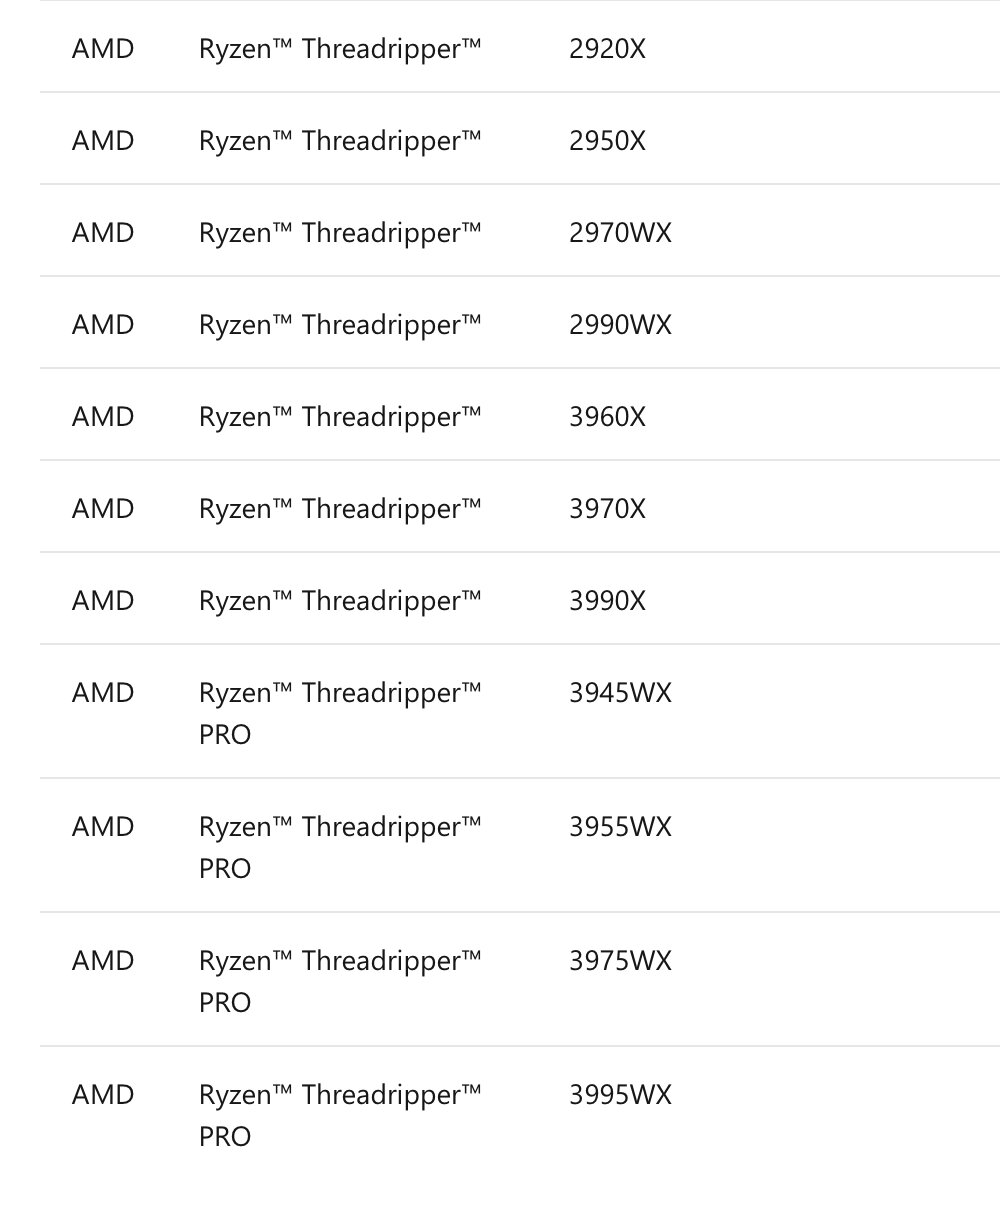
Task: Click AMD in the 2970WX row
Action: [102, 232]
